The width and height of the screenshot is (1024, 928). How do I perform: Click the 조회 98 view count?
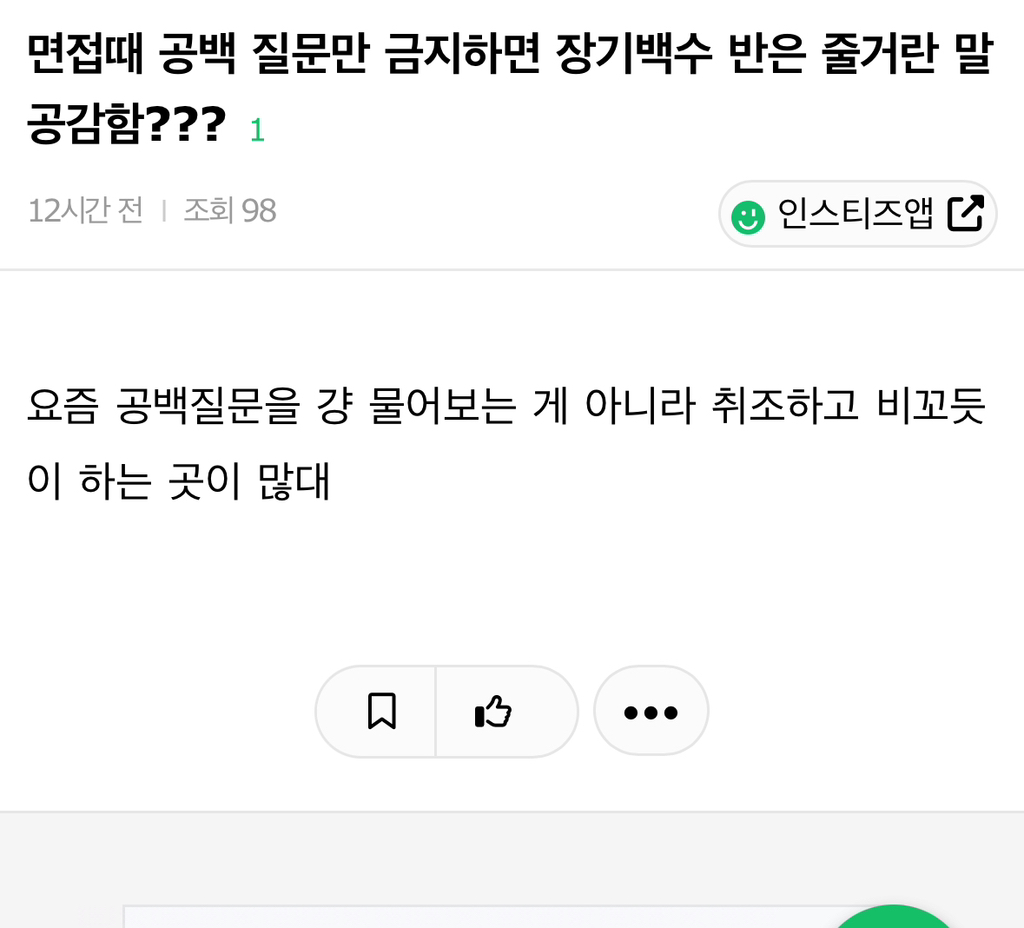229,211
